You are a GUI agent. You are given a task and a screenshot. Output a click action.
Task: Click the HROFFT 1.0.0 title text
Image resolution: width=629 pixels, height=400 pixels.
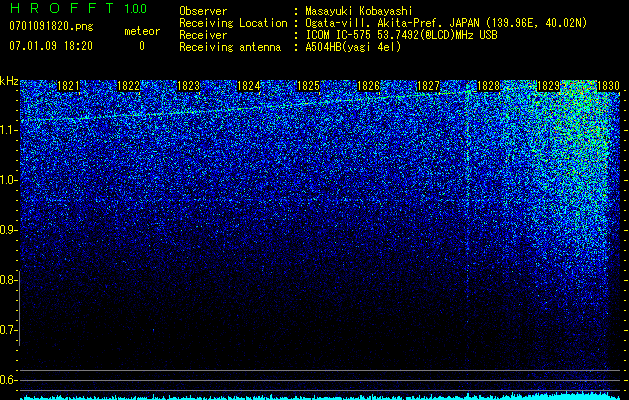78,8
